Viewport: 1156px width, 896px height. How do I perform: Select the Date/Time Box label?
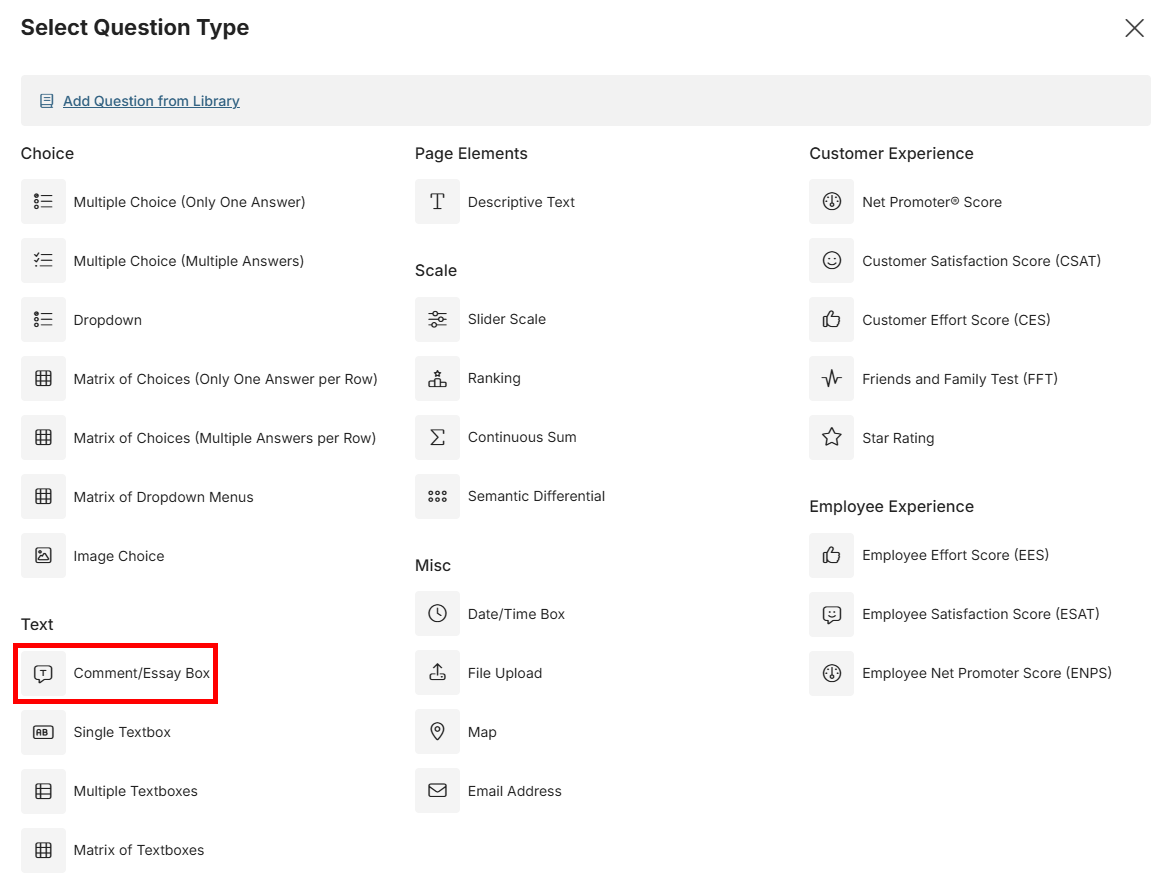coord(516,614)
